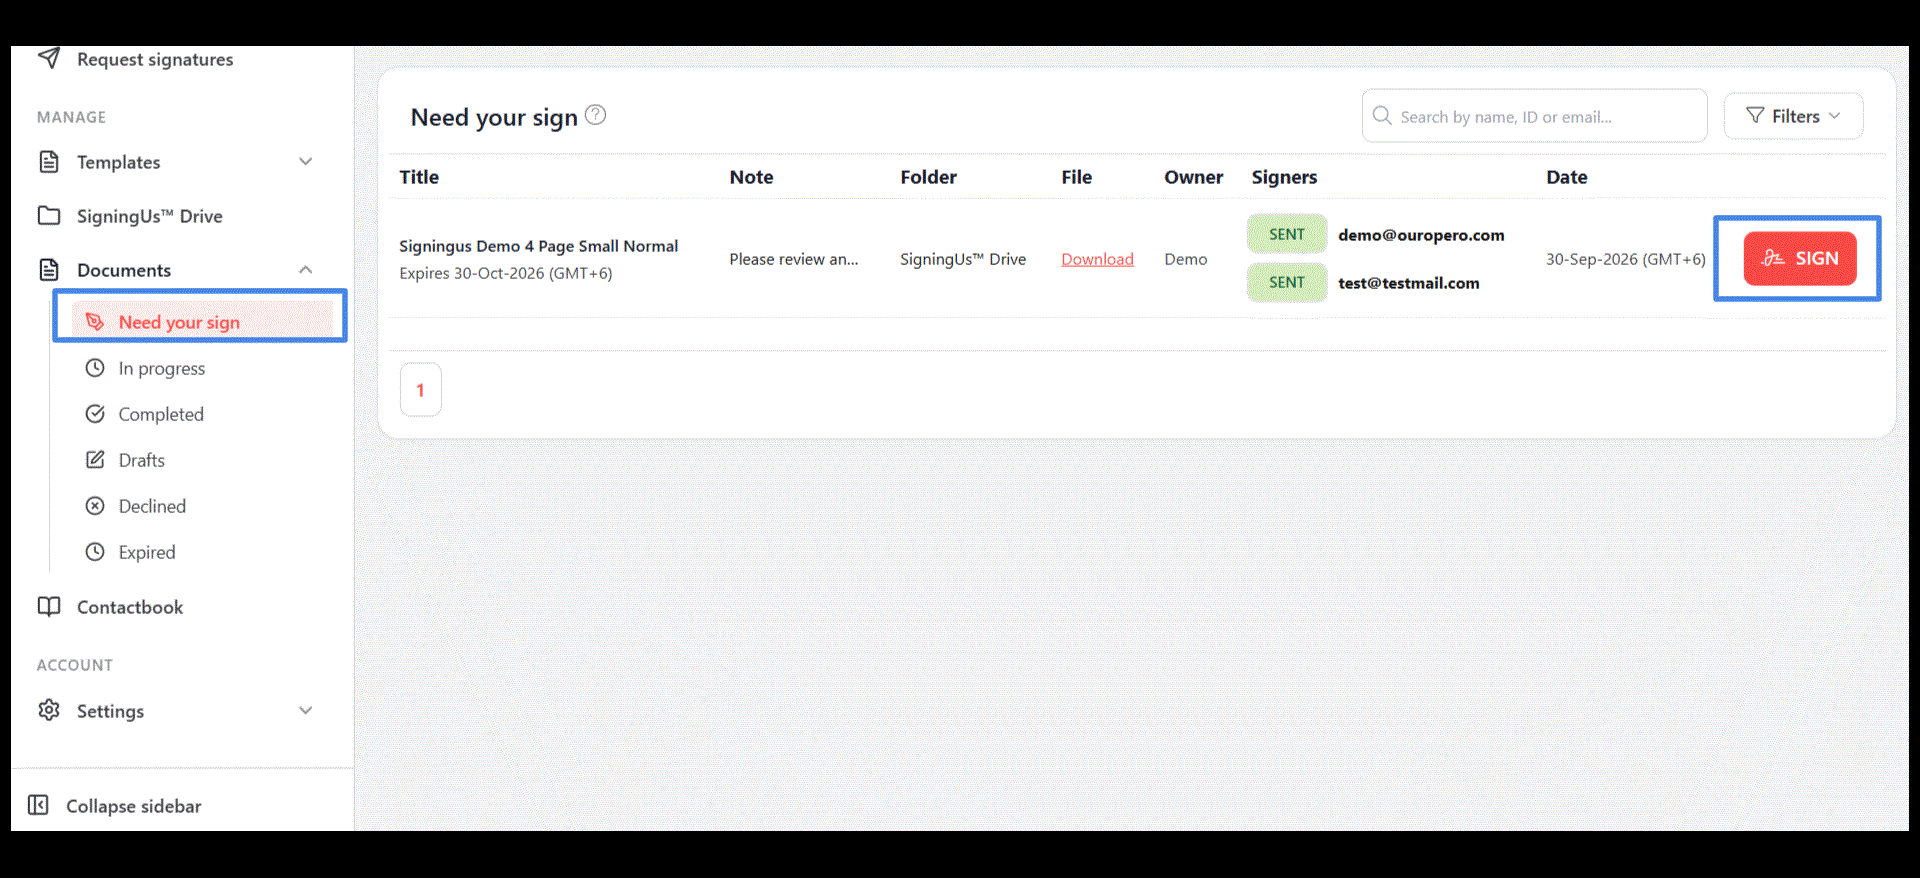Click signer demo@ouropero.com

tap(1421, 235)
